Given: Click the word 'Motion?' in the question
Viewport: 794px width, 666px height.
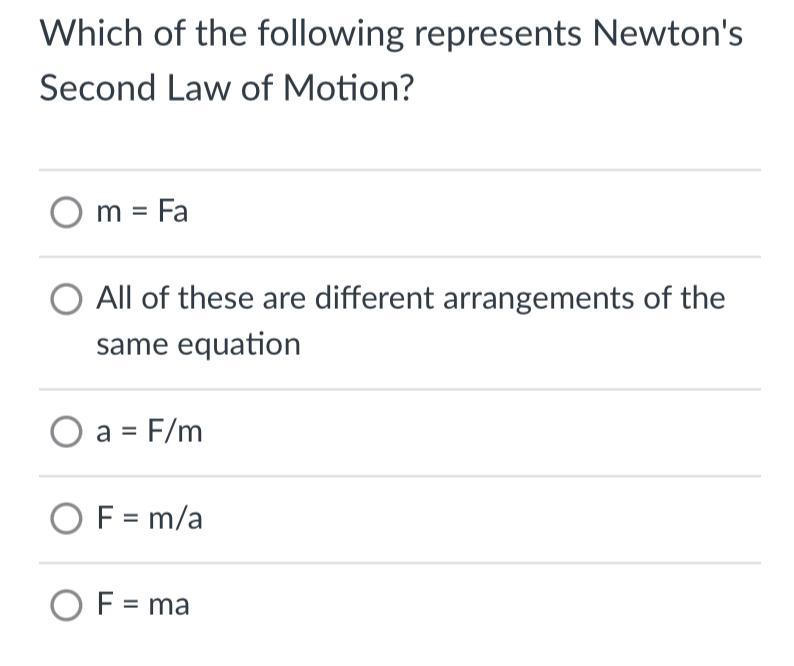Looking at the screenshot, I should tap(348, 88).
